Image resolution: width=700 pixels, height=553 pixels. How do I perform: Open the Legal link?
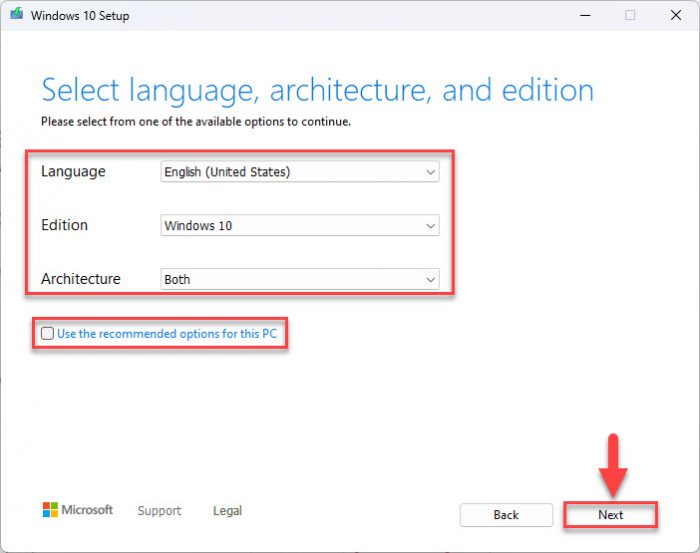[227, 511]
